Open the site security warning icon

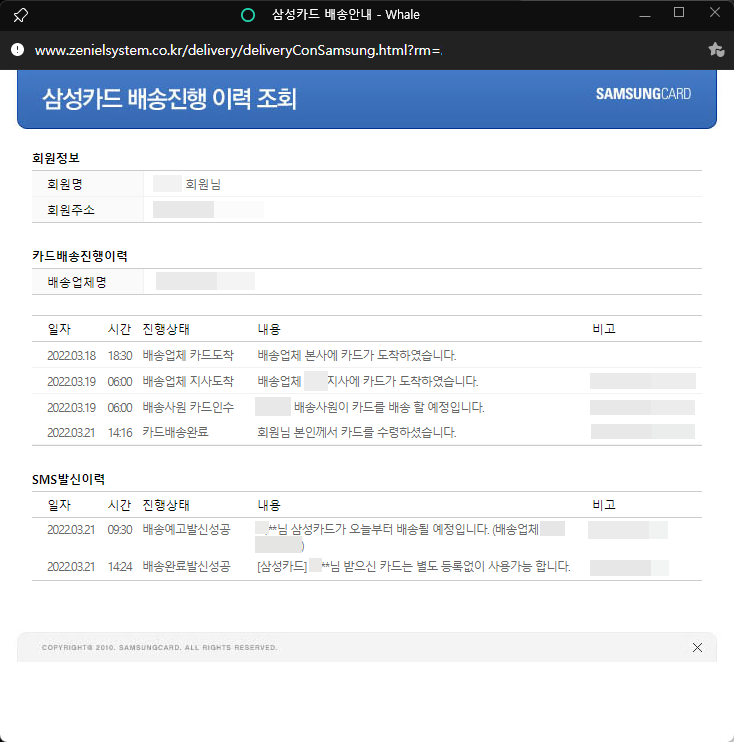18,50
